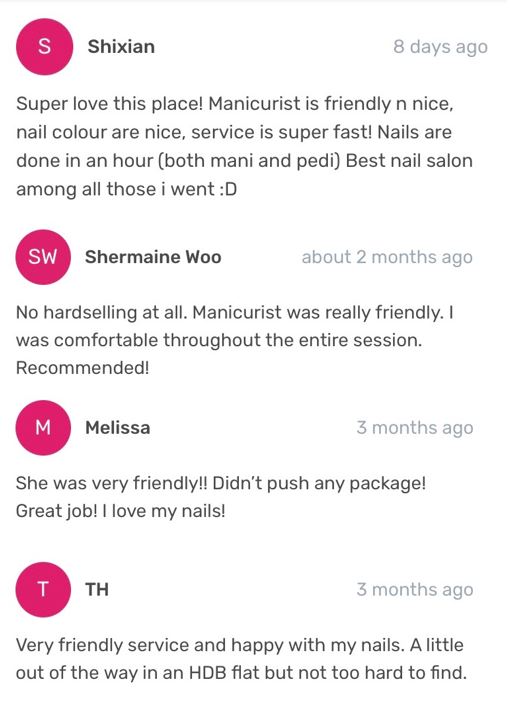This screenshot has width=510, height=716.
Task: Select Melissa's '3 months ago' timestamp
Action: pyautogui.click(x=415, y=428)
